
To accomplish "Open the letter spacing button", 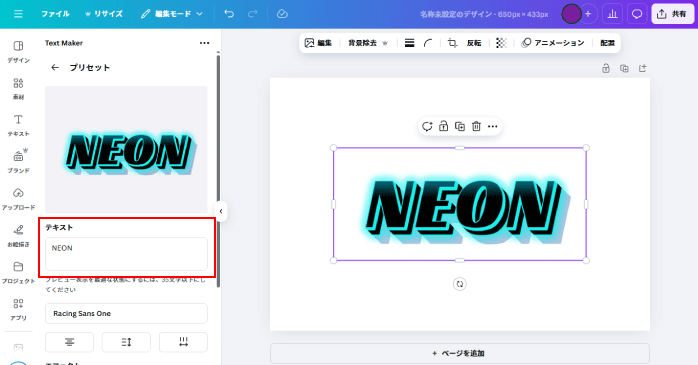I will 183,342.
